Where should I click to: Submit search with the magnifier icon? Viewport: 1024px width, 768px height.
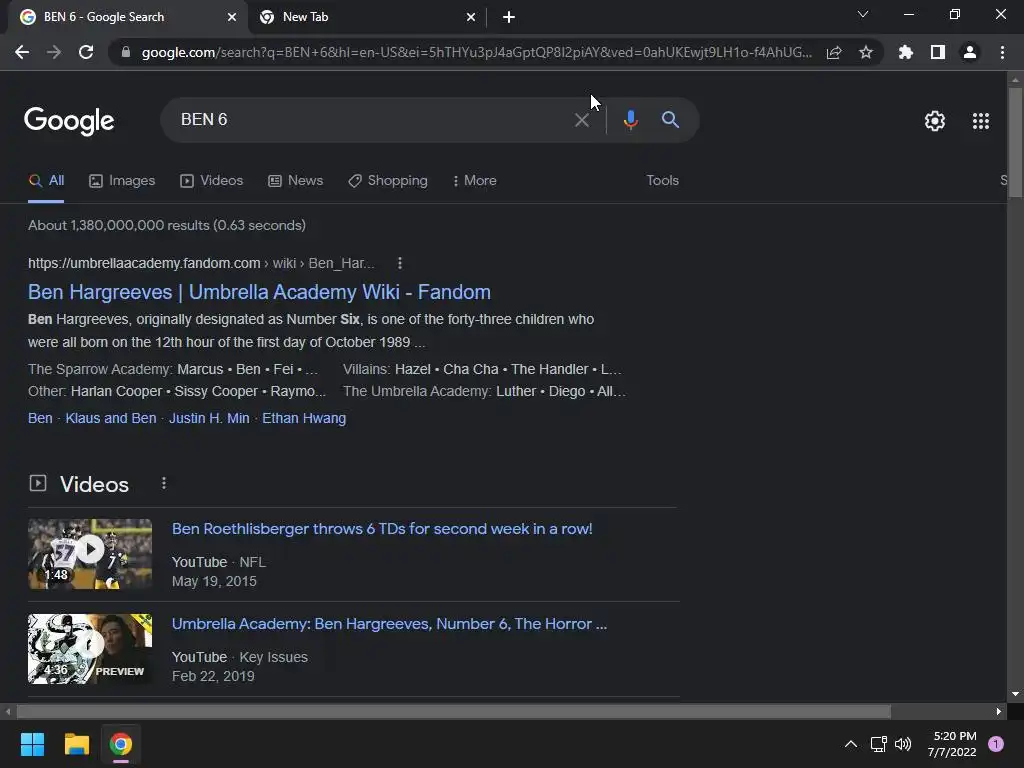point(670,120)
